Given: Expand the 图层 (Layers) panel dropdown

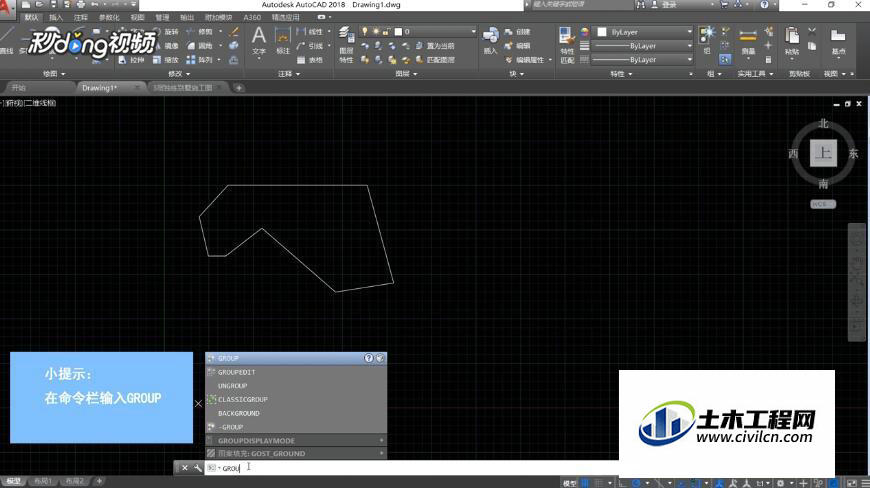Looking at the screenshot, I should 406,74.
